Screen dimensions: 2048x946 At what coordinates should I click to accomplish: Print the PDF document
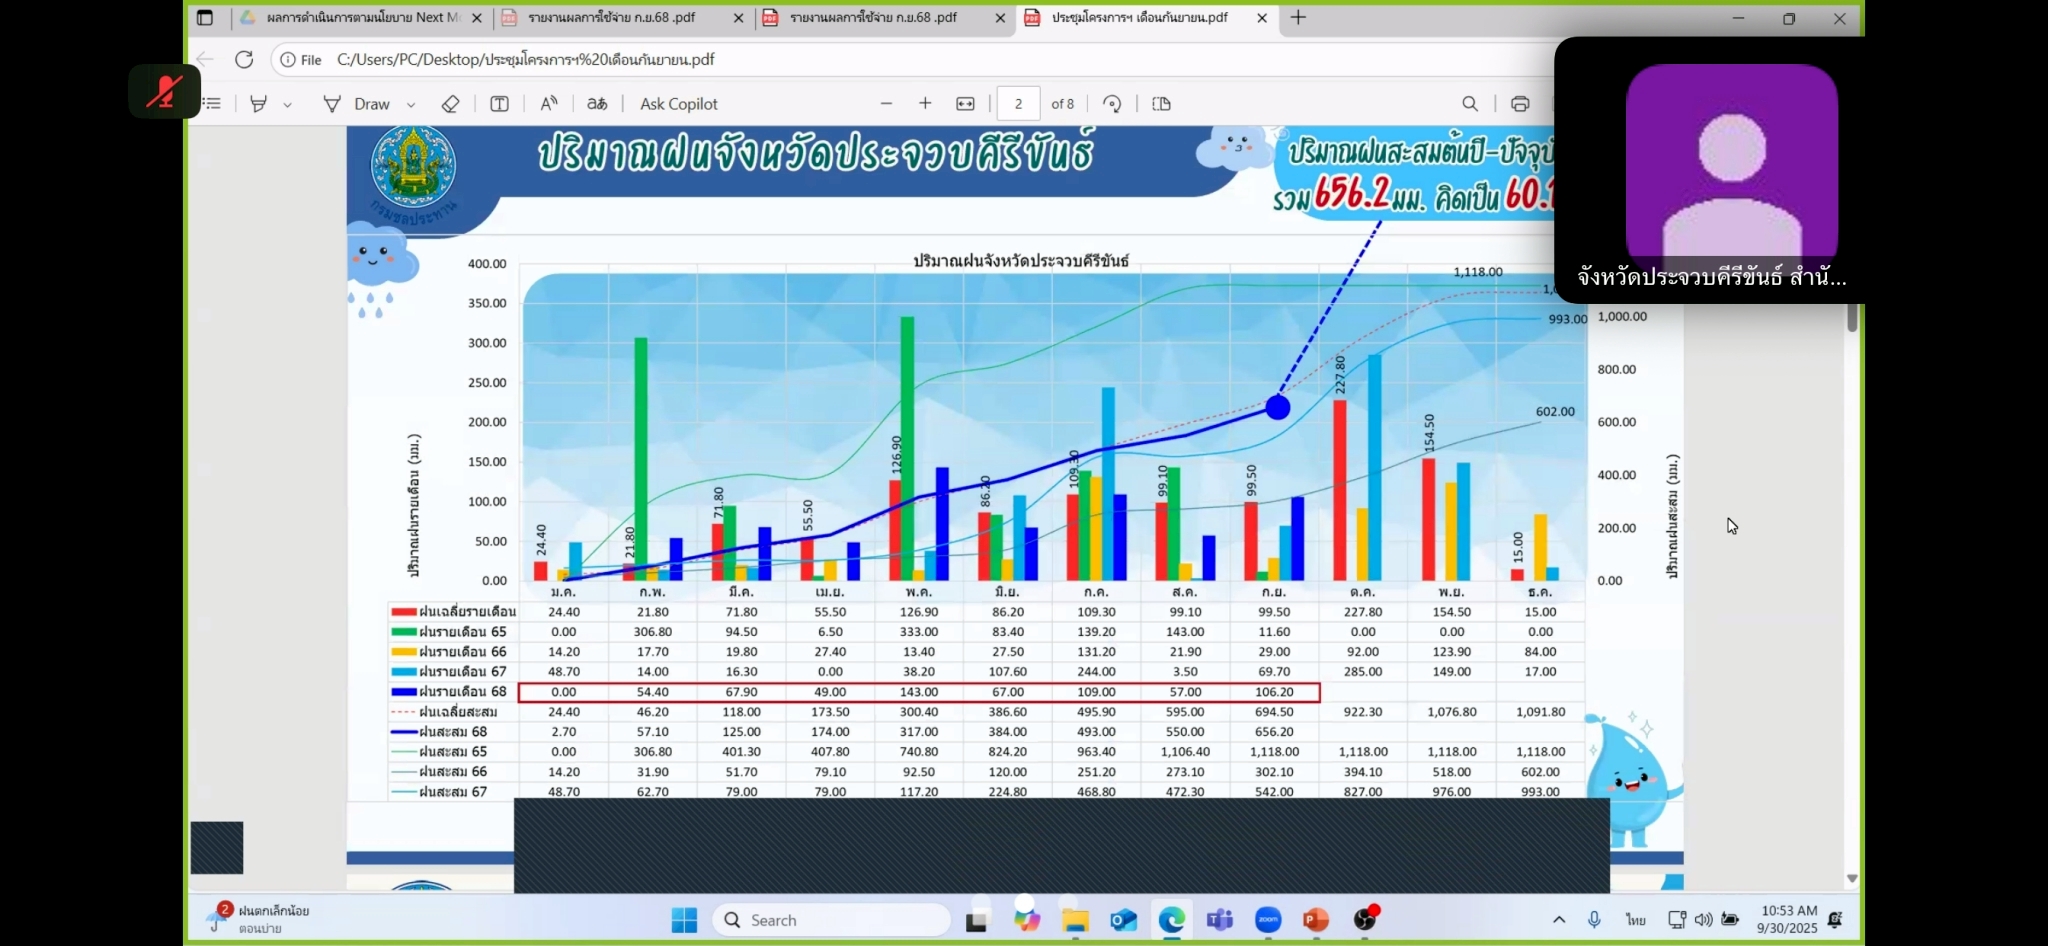pyautogui.click(x=1520, y=104)
